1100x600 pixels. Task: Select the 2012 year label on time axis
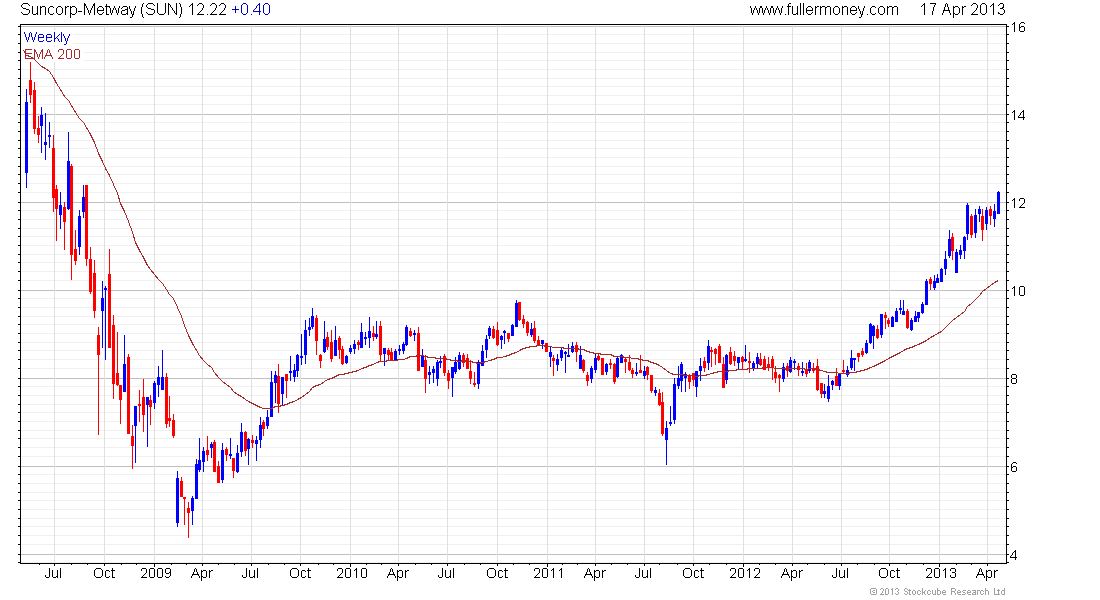coord(744,573)
